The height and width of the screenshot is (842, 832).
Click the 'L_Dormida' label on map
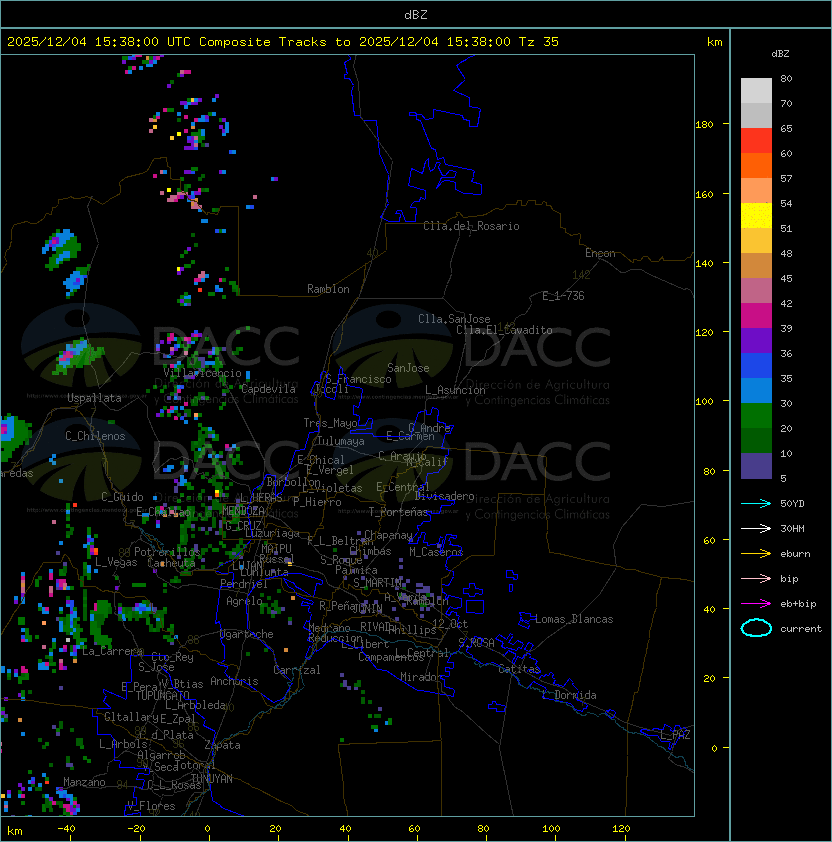click(x=569, y=695)
